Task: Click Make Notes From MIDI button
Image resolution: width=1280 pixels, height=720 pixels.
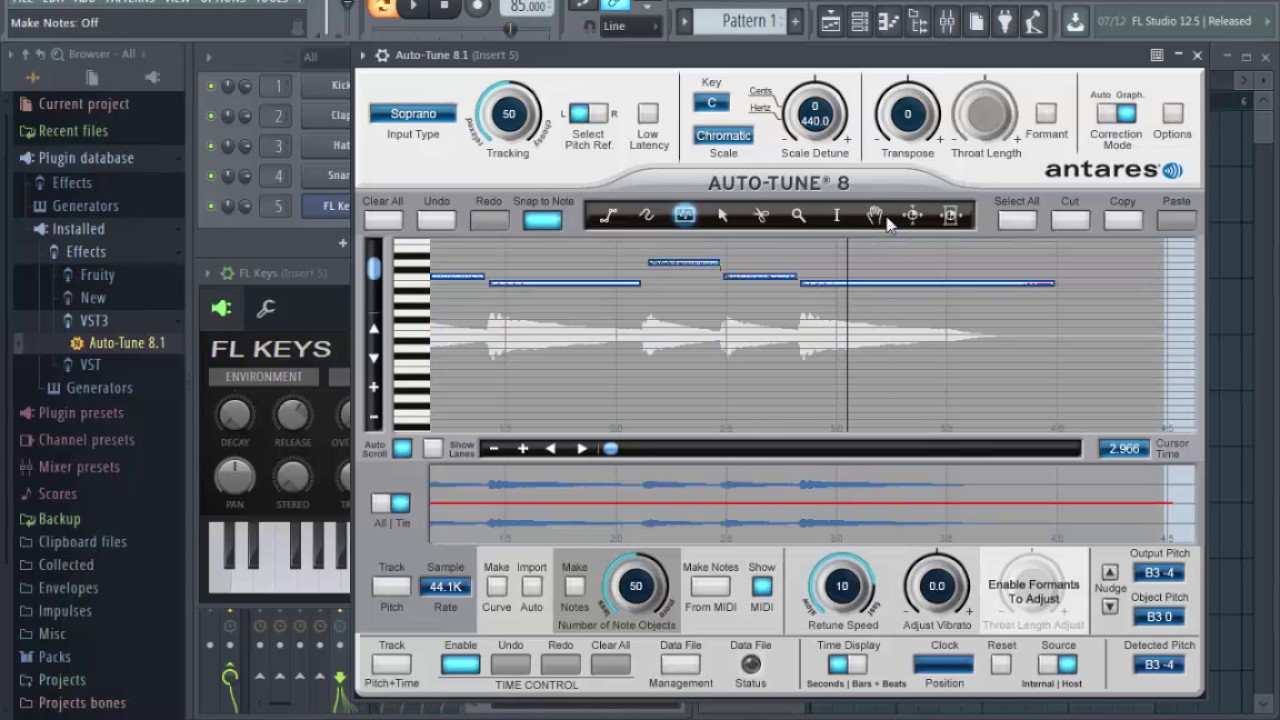Action: pos(710,586)
